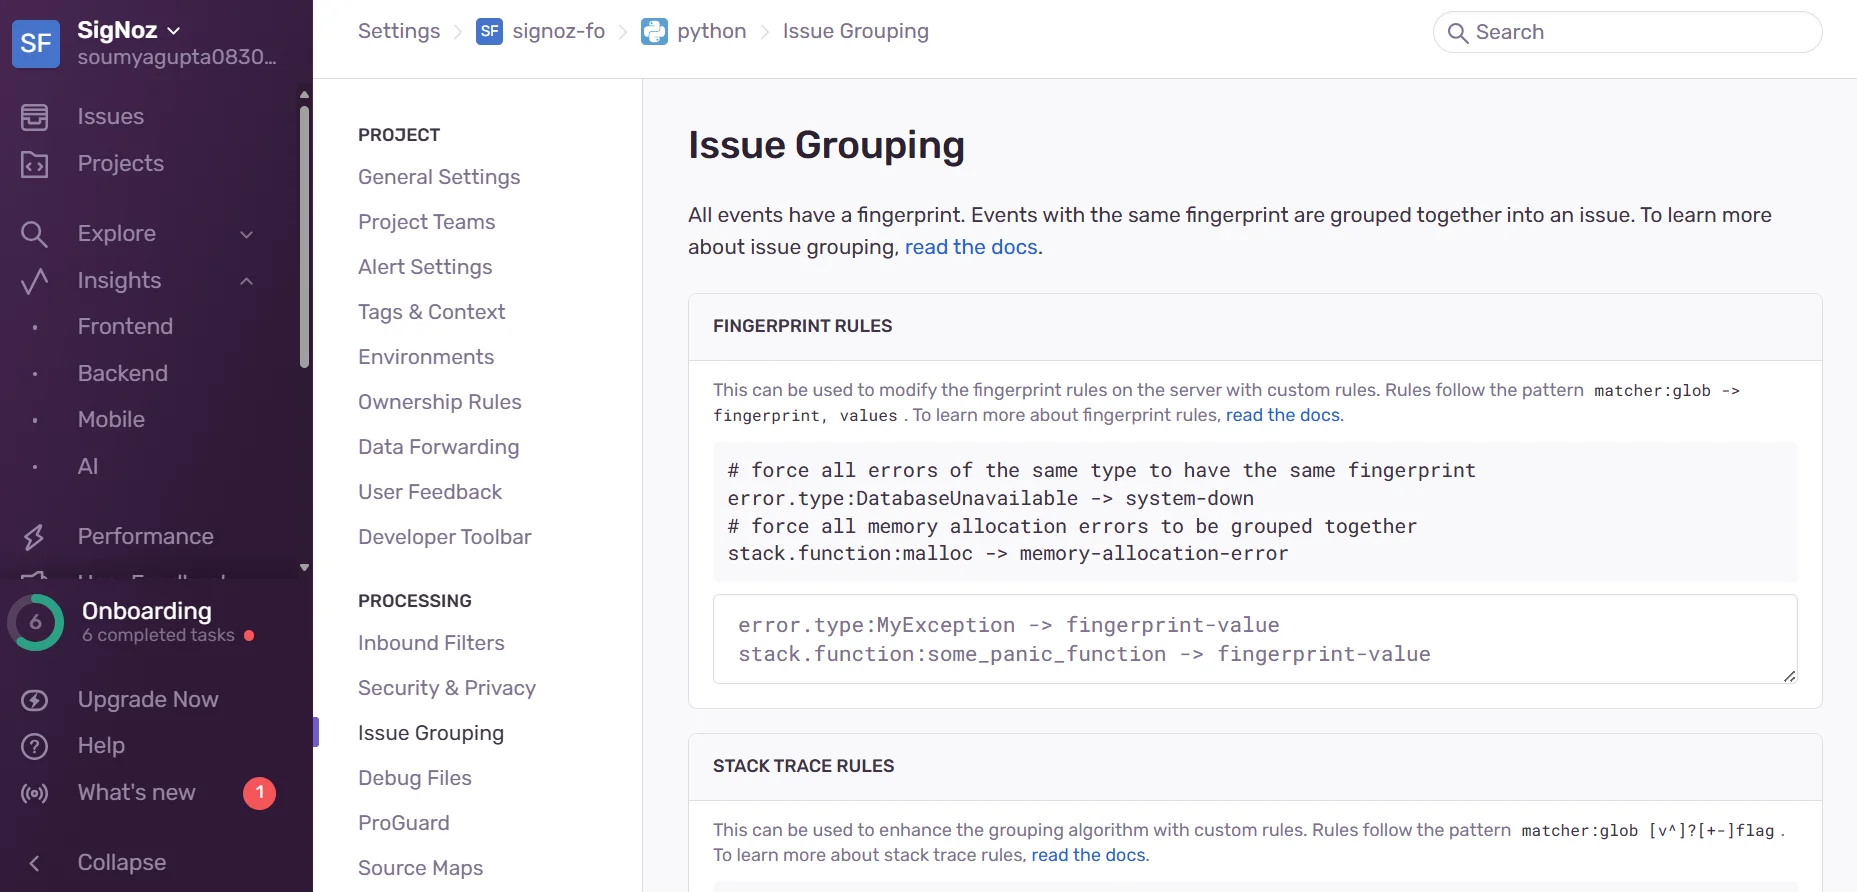Open the Help question-mark icon
The width and height of the screenshot is (1857, 892).
(34, 746)
